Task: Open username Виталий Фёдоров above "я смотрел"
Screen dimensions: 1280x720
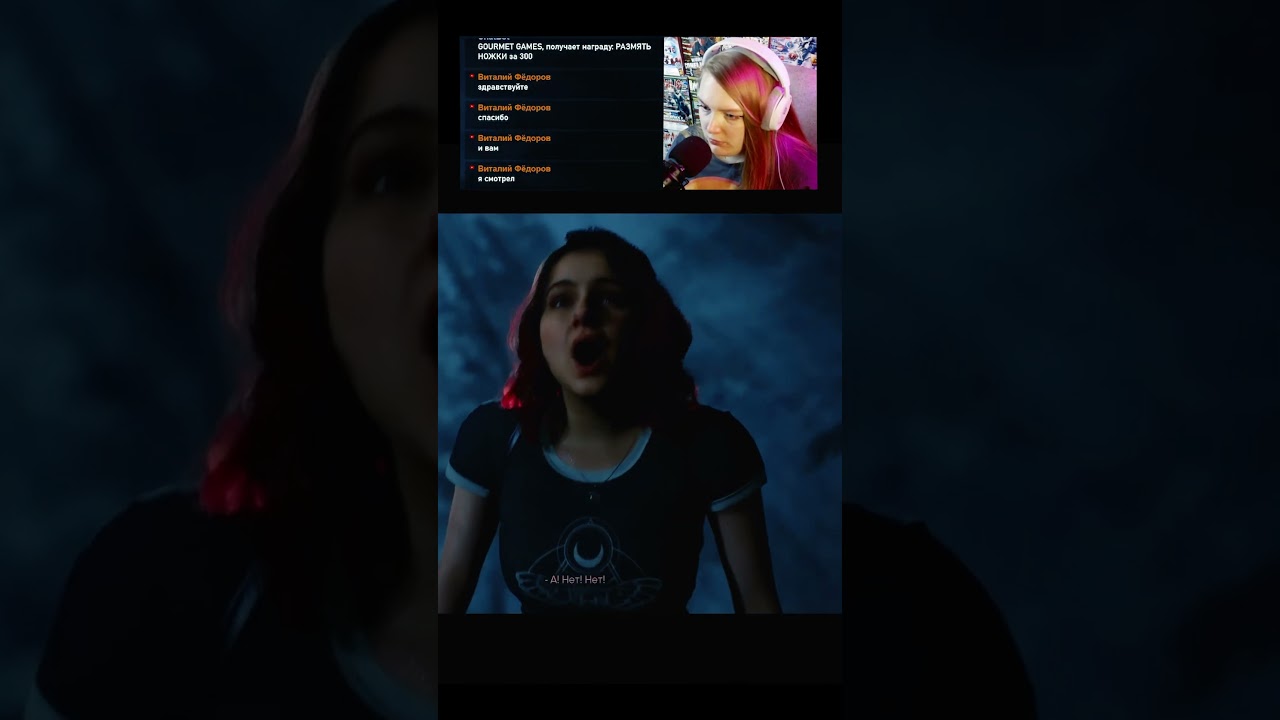Action: (x=514, y=169)
